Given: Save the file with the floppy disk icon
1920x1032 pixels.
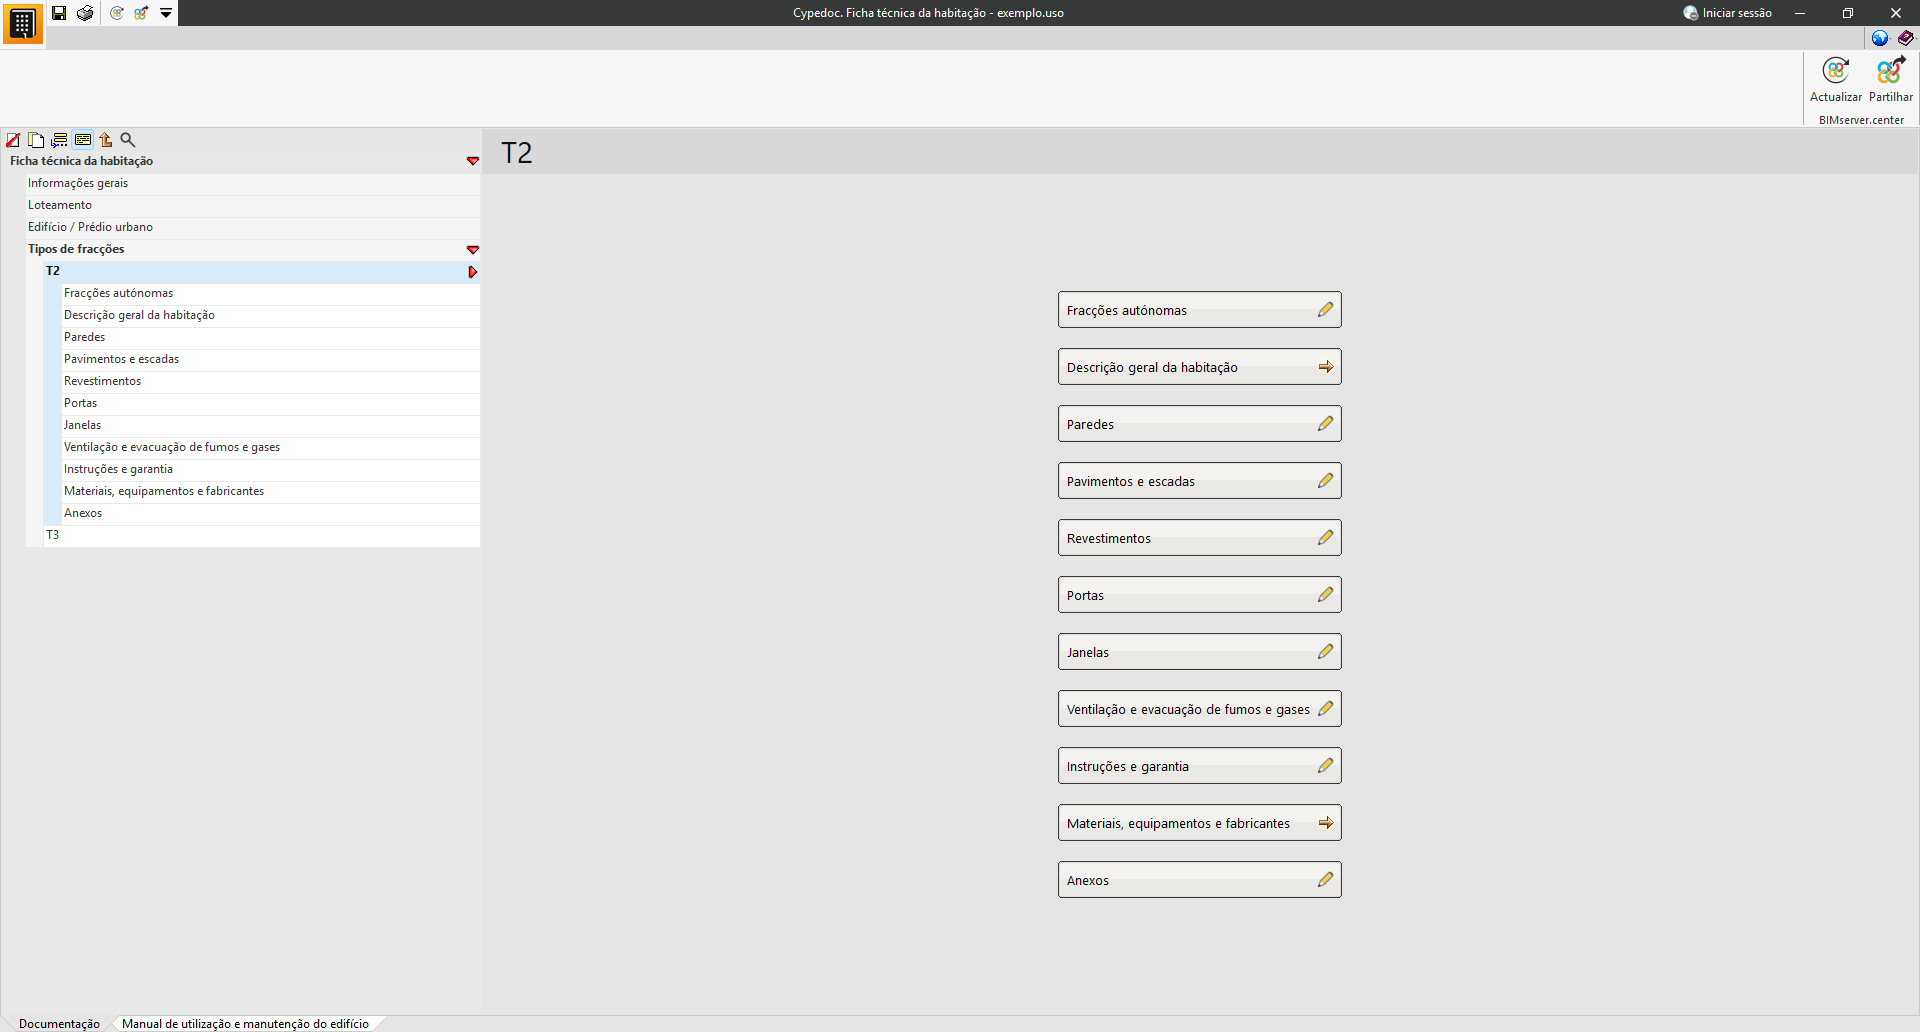Looking at the screenshot, I should click(59, 13).
